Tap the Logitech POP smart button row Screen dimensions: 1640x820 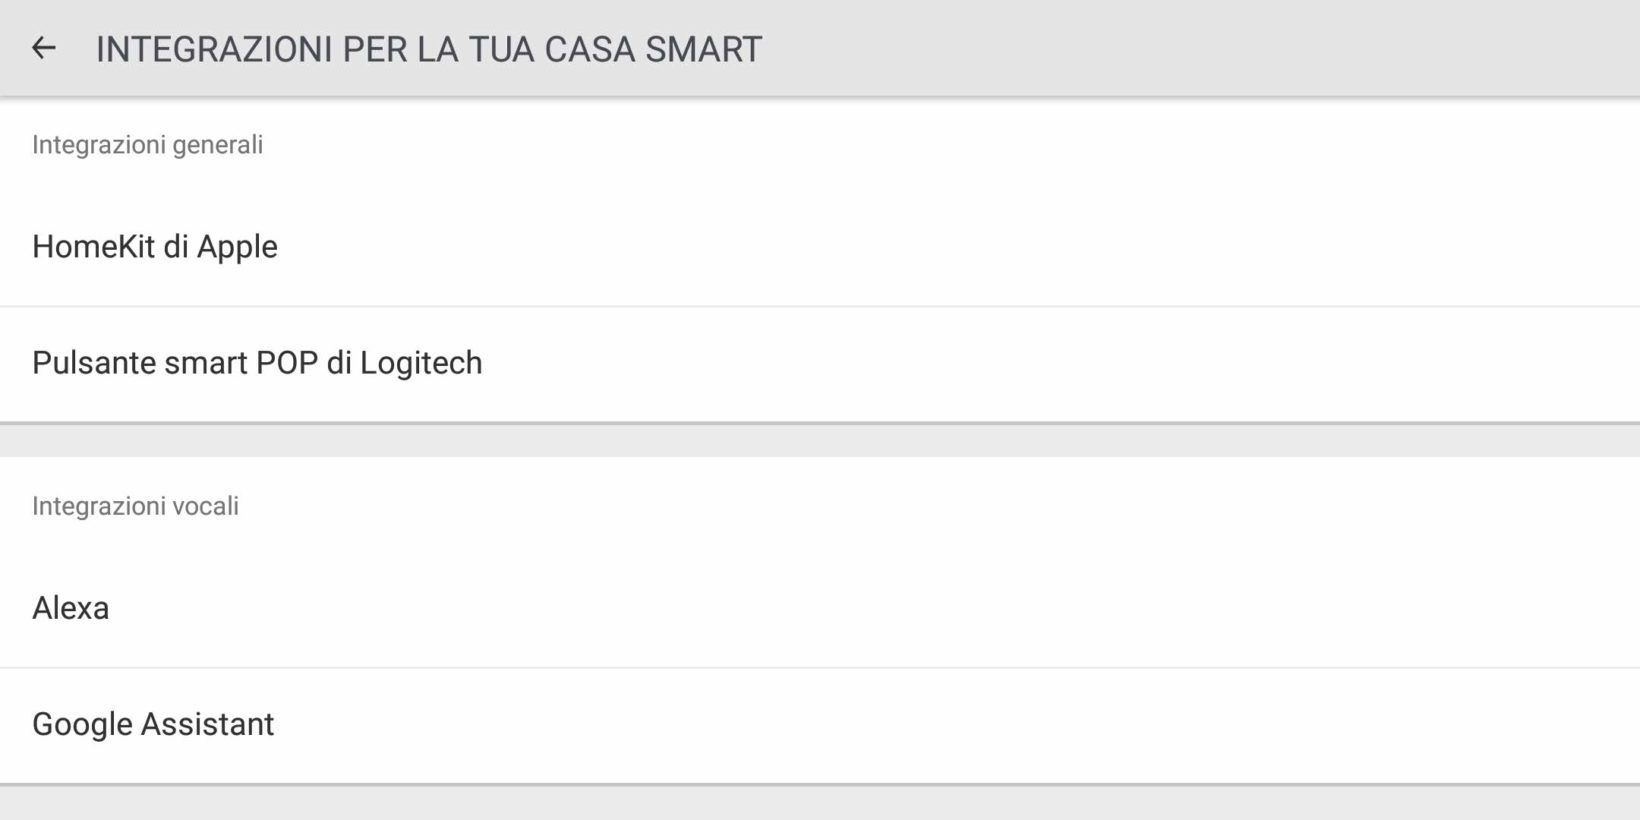257,363
